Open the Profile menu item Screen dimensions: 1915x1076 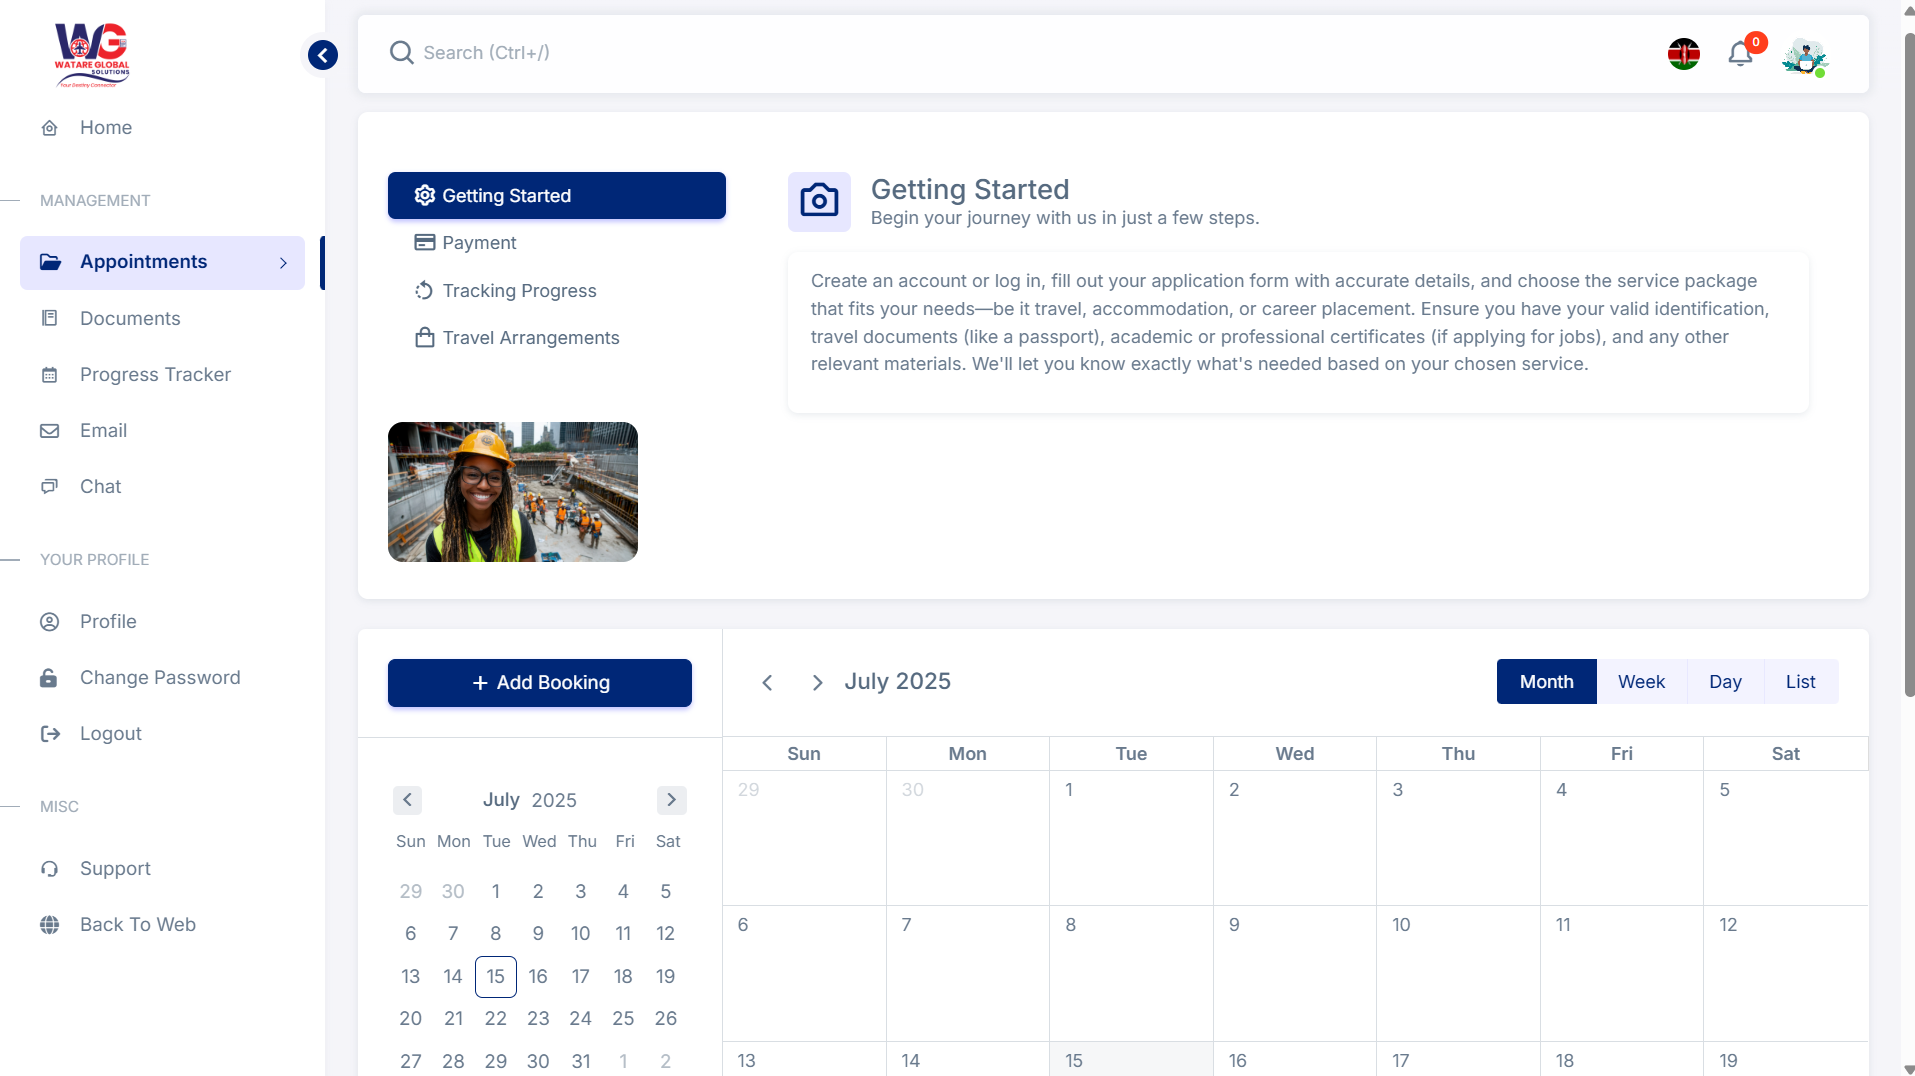pyautogui.click(x=108, y=621)
